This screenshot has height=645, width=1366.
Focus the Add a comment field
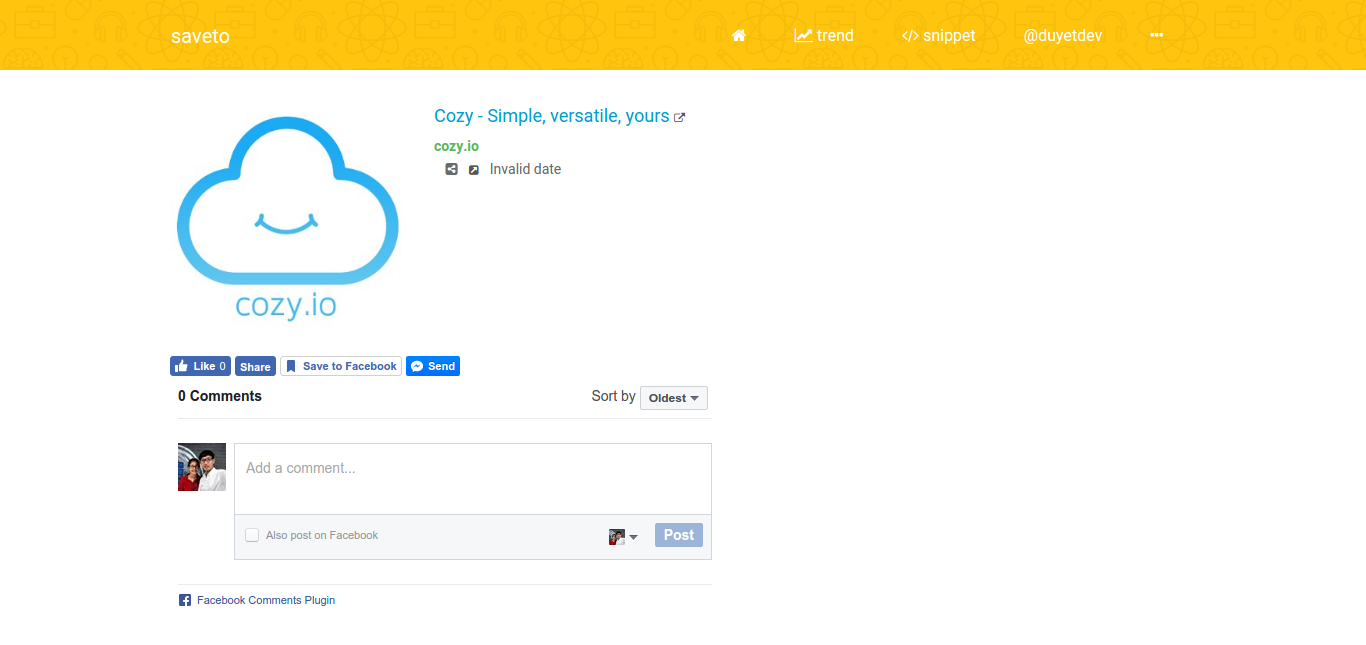click(473, 479)
